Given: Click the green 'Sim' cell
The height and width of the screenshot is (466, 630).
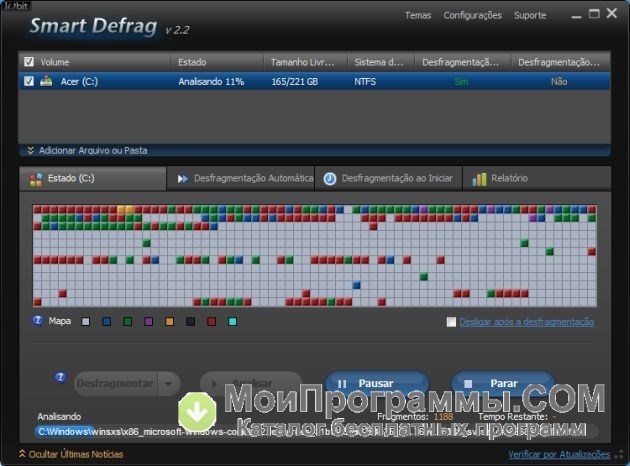Looking at the screenshot, I should 461,82.
